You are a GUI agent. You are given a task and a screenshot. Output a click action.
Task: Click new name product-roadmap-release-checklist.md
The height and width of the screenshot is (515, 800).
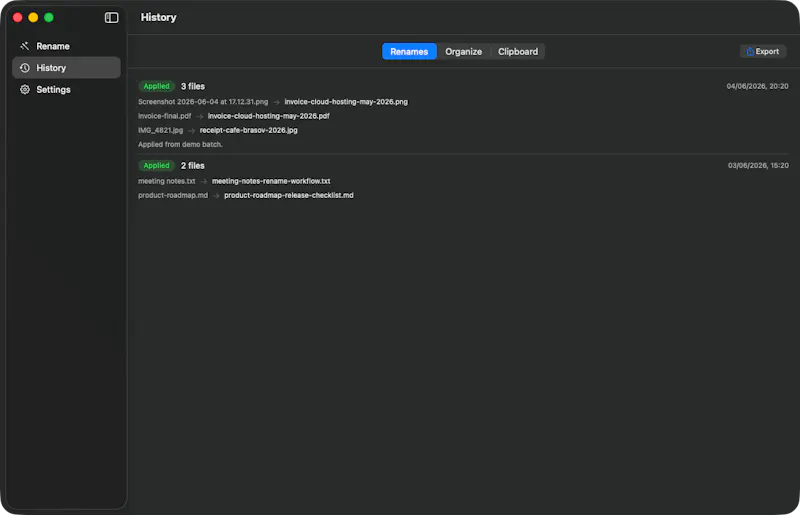(x=289, y=195)
